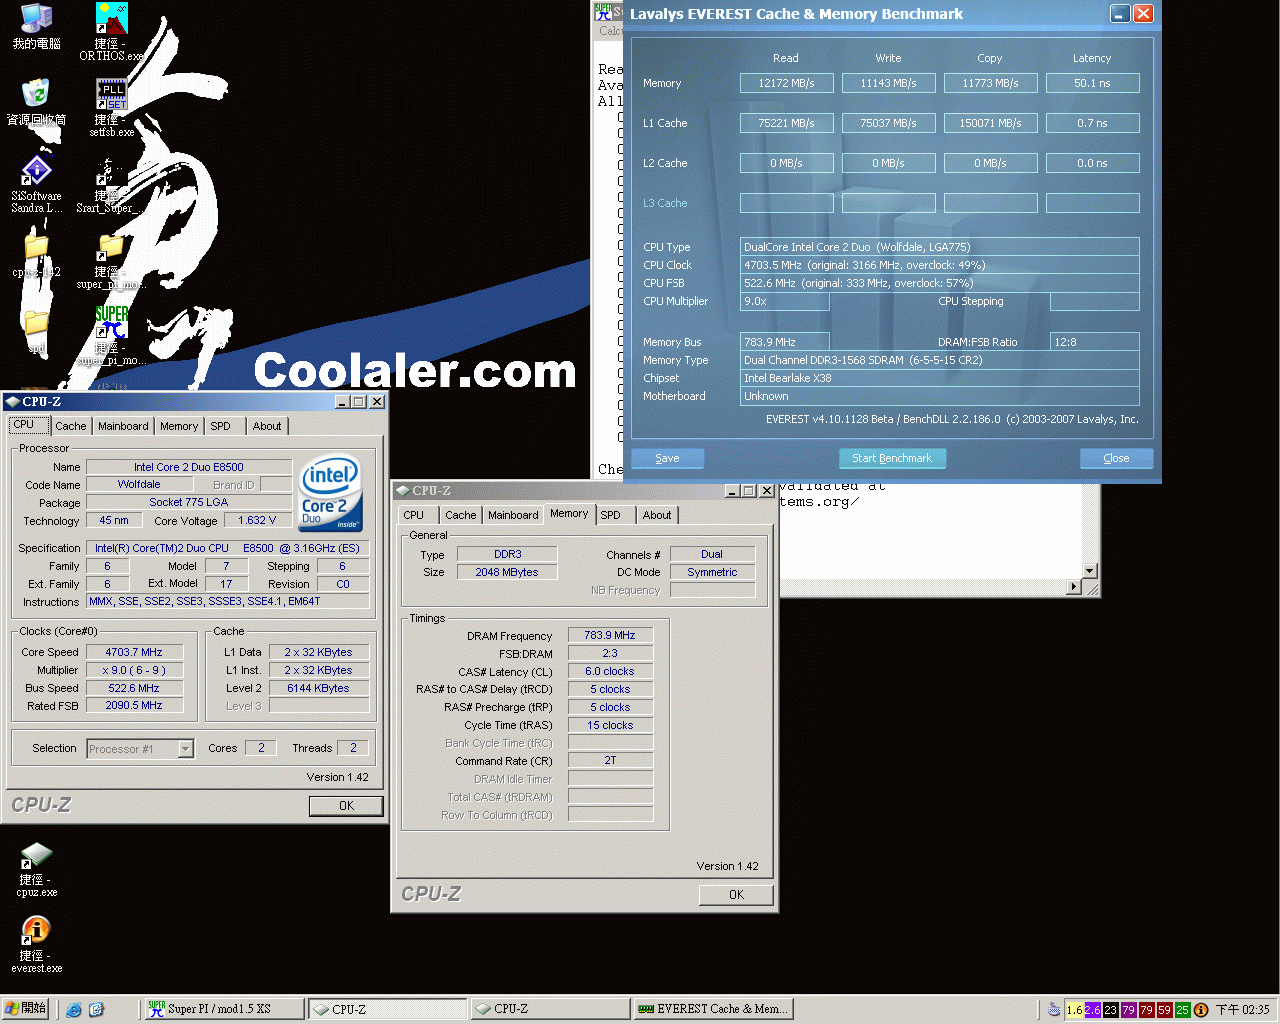This screenshot has width=1280, height=1024.
Task: Click the Internet Explorer quick launch icon
Action: tap(74, 1010)
